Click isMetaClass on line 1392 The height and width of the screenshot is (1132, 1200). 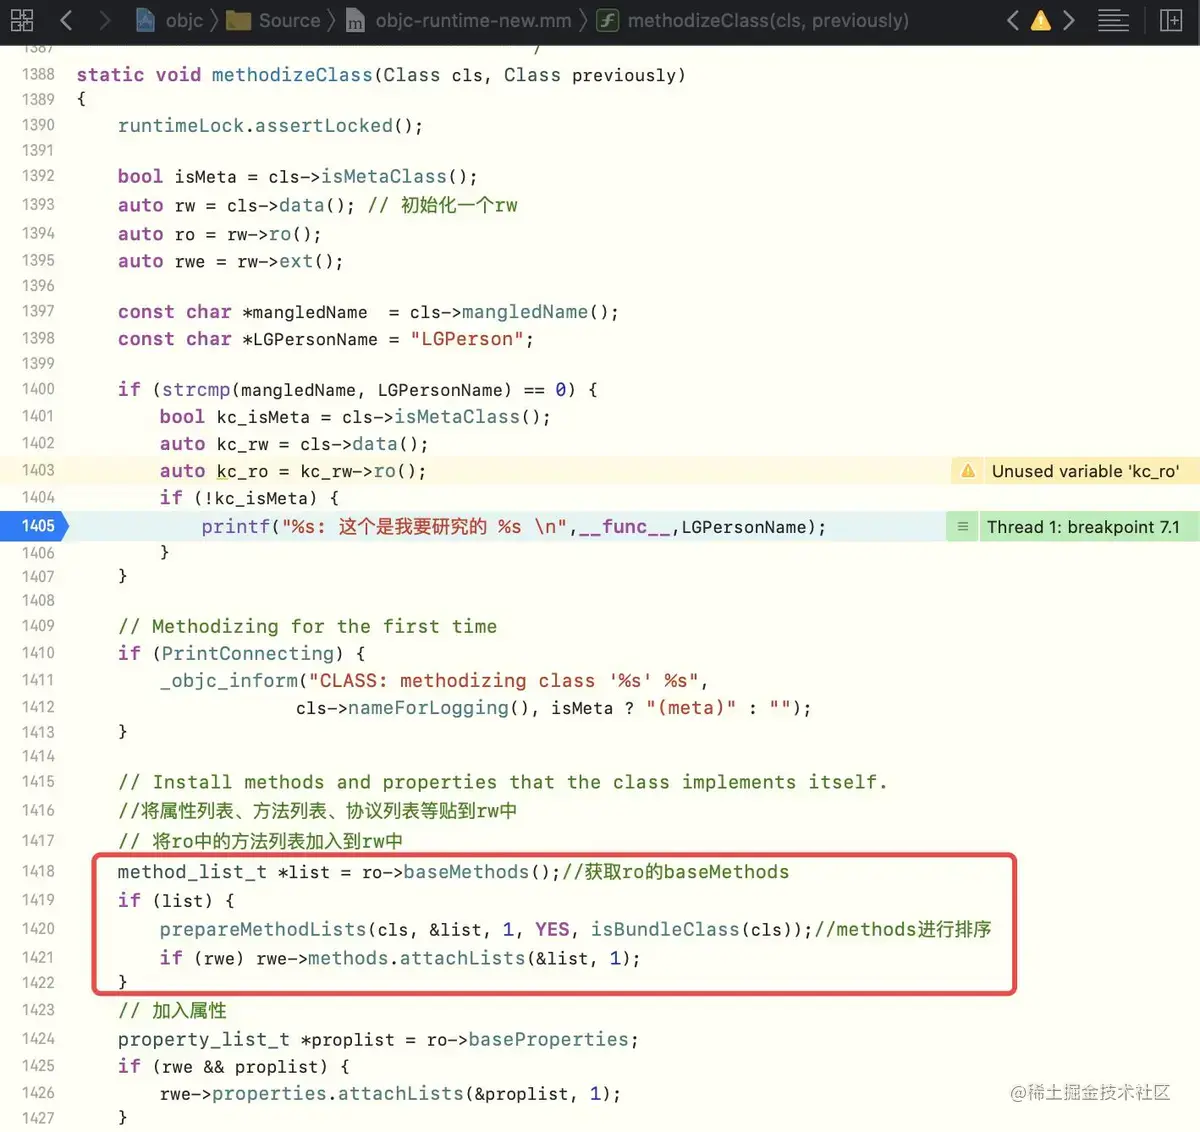pyautogui.click(x=383, y=177)
